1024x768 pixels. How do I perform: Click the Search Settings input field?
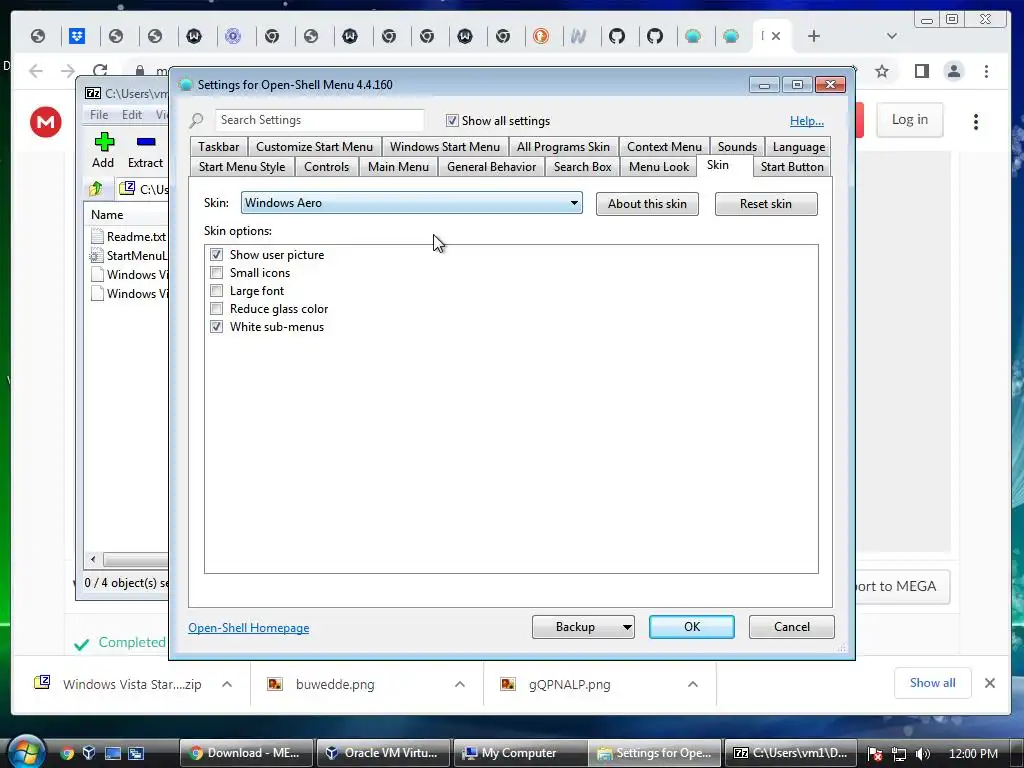pyautogui.click(x=319, y=120)
